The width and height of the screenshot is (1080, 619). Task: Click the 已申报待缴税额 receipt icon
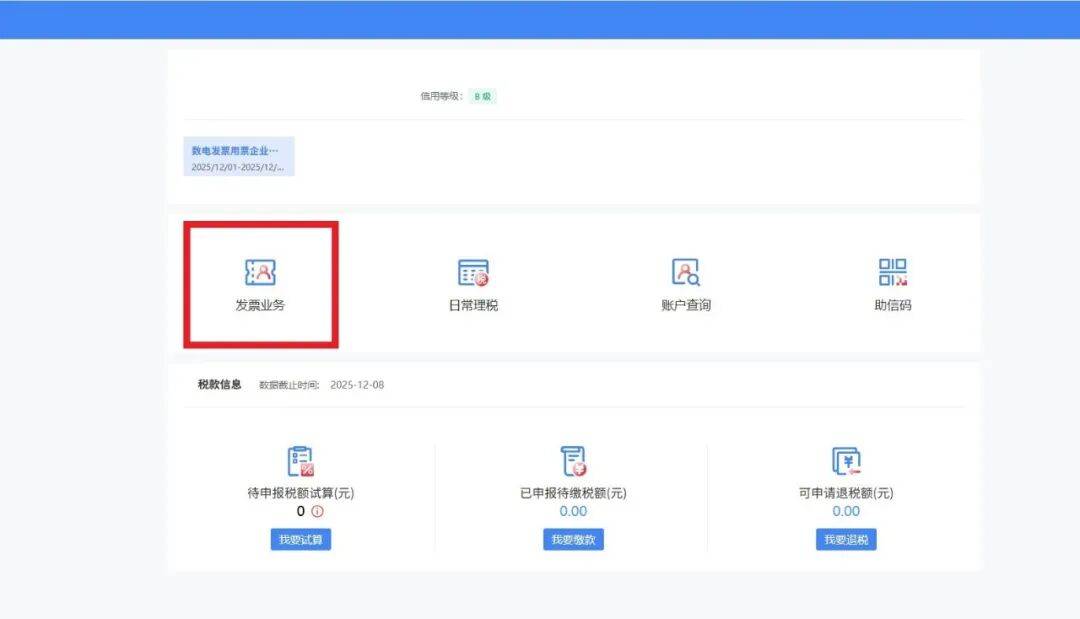[x=573, y=461]
